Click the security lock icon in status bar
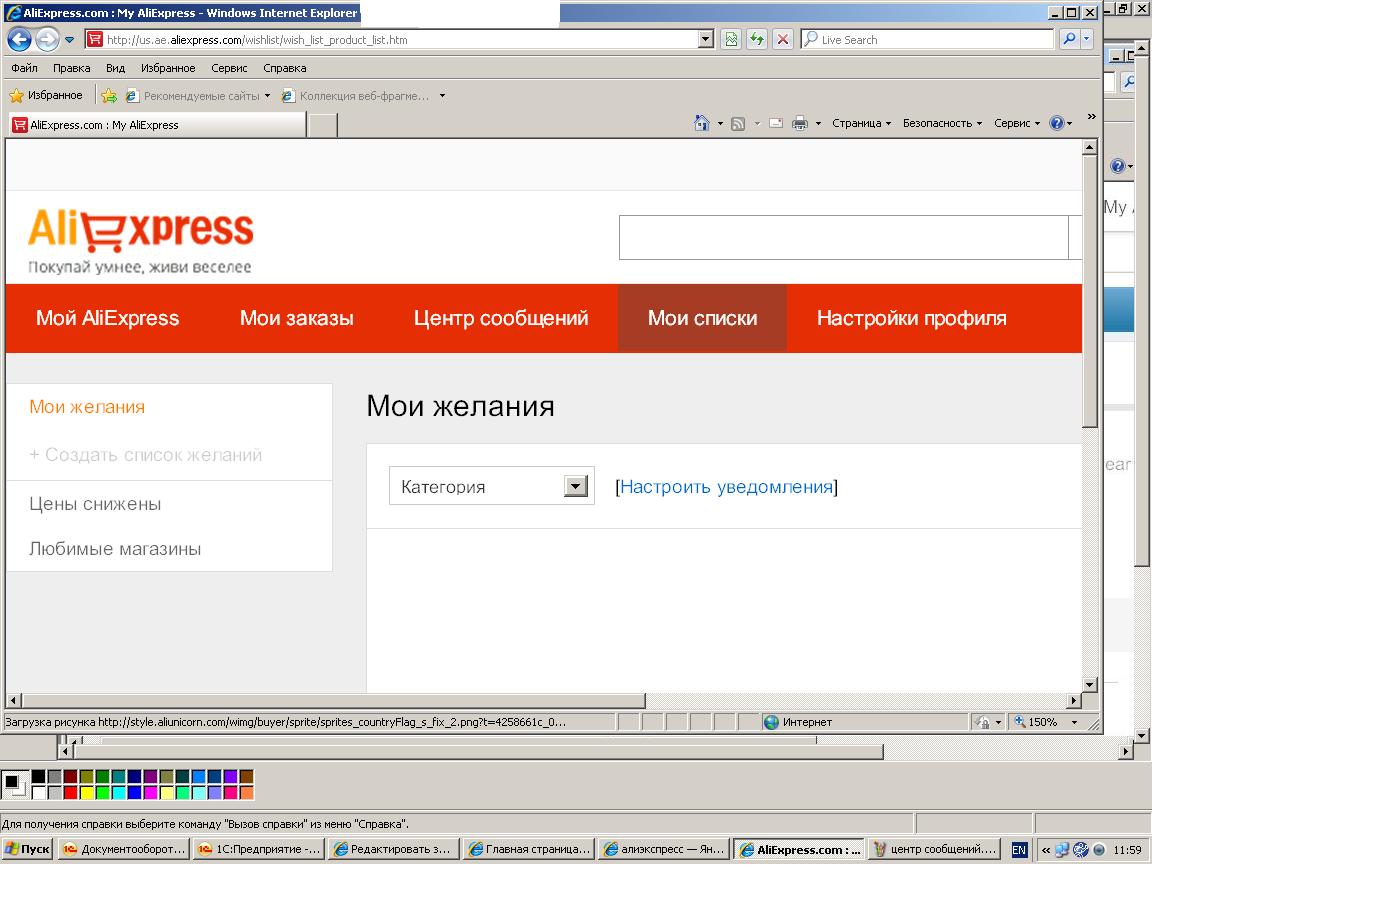 coord(983,722)
